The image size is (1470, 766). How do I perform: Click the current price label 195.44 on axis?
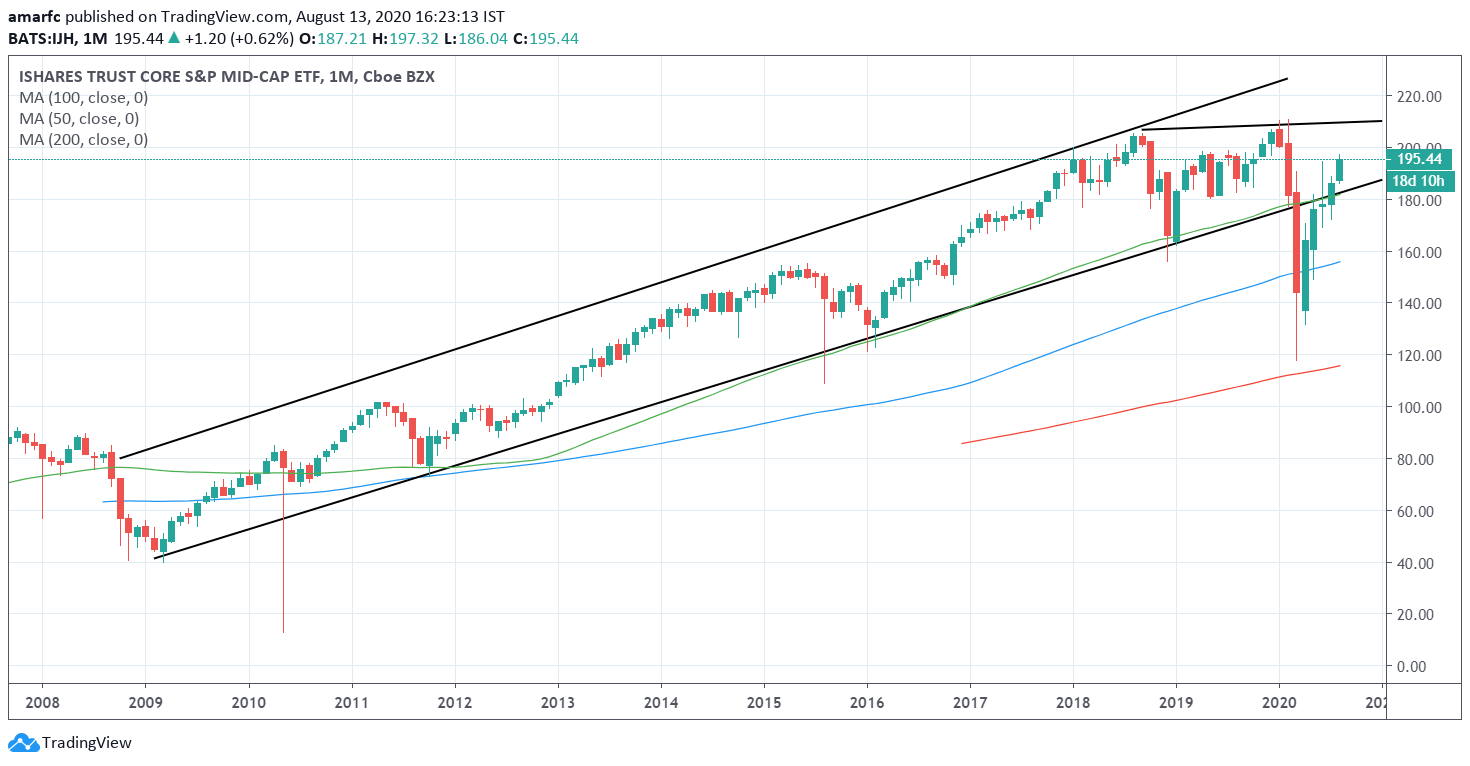pyautogui.click(x=1419, y=159)
